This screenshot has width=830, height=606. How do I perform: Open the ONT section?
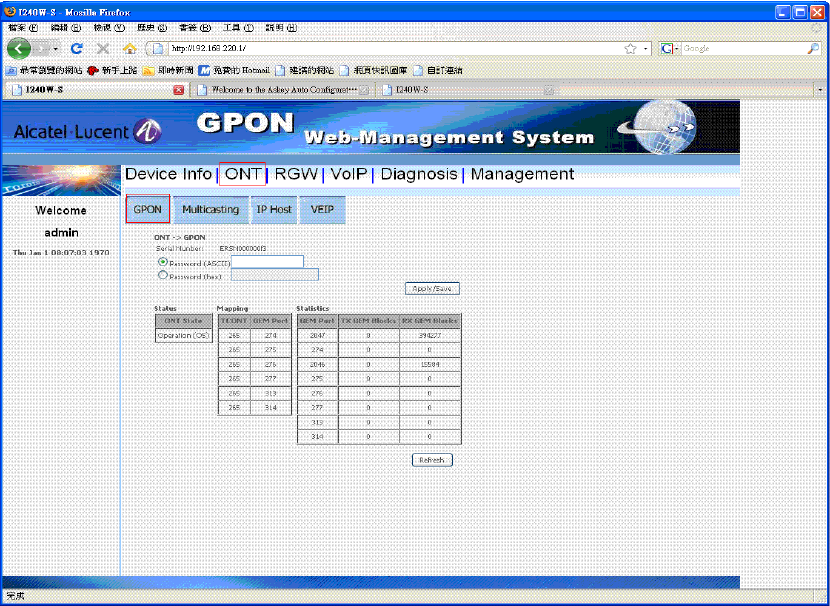(x=242, y=174)
